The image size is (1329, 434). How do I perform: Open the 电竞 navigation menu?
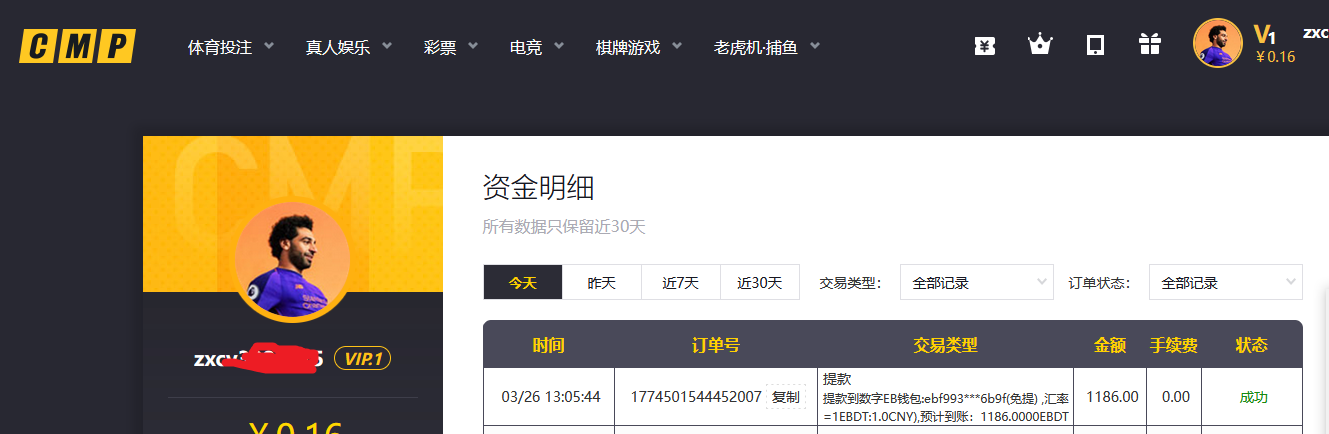(x=537, y=47)
